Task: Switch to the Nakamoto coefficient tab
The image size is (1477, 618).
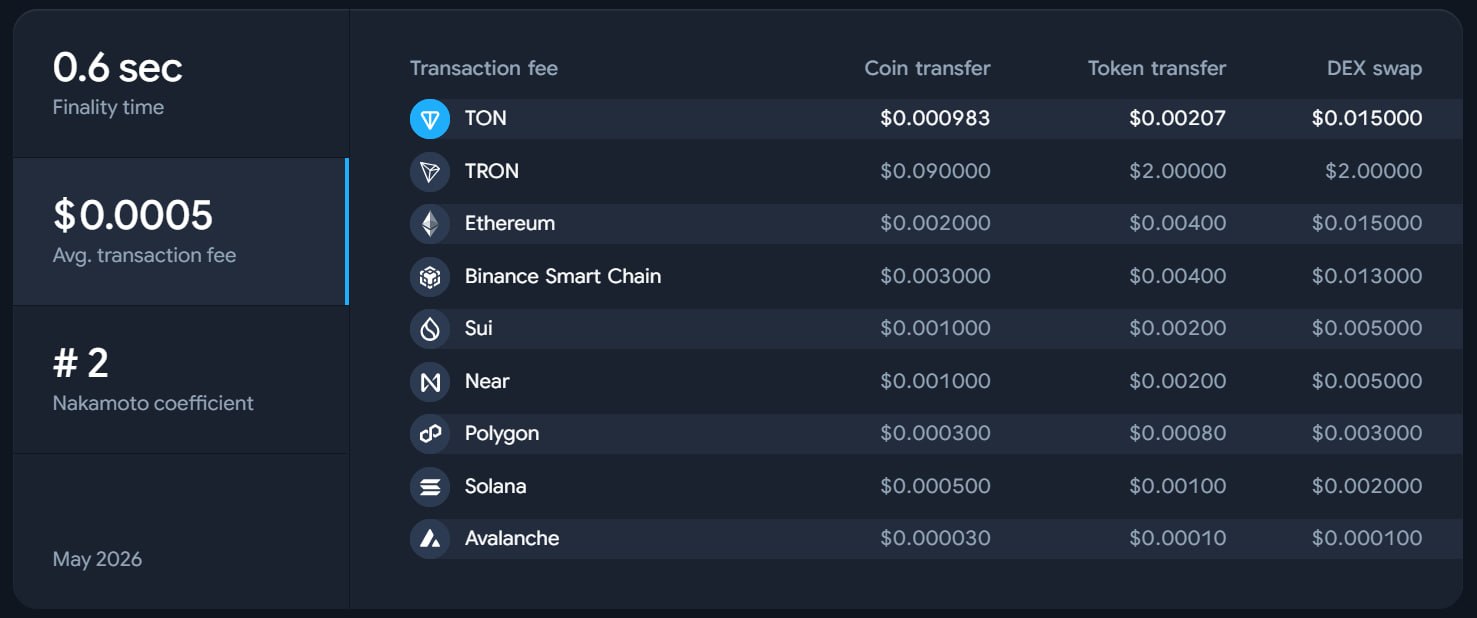Action: click(x=181, y=380)
